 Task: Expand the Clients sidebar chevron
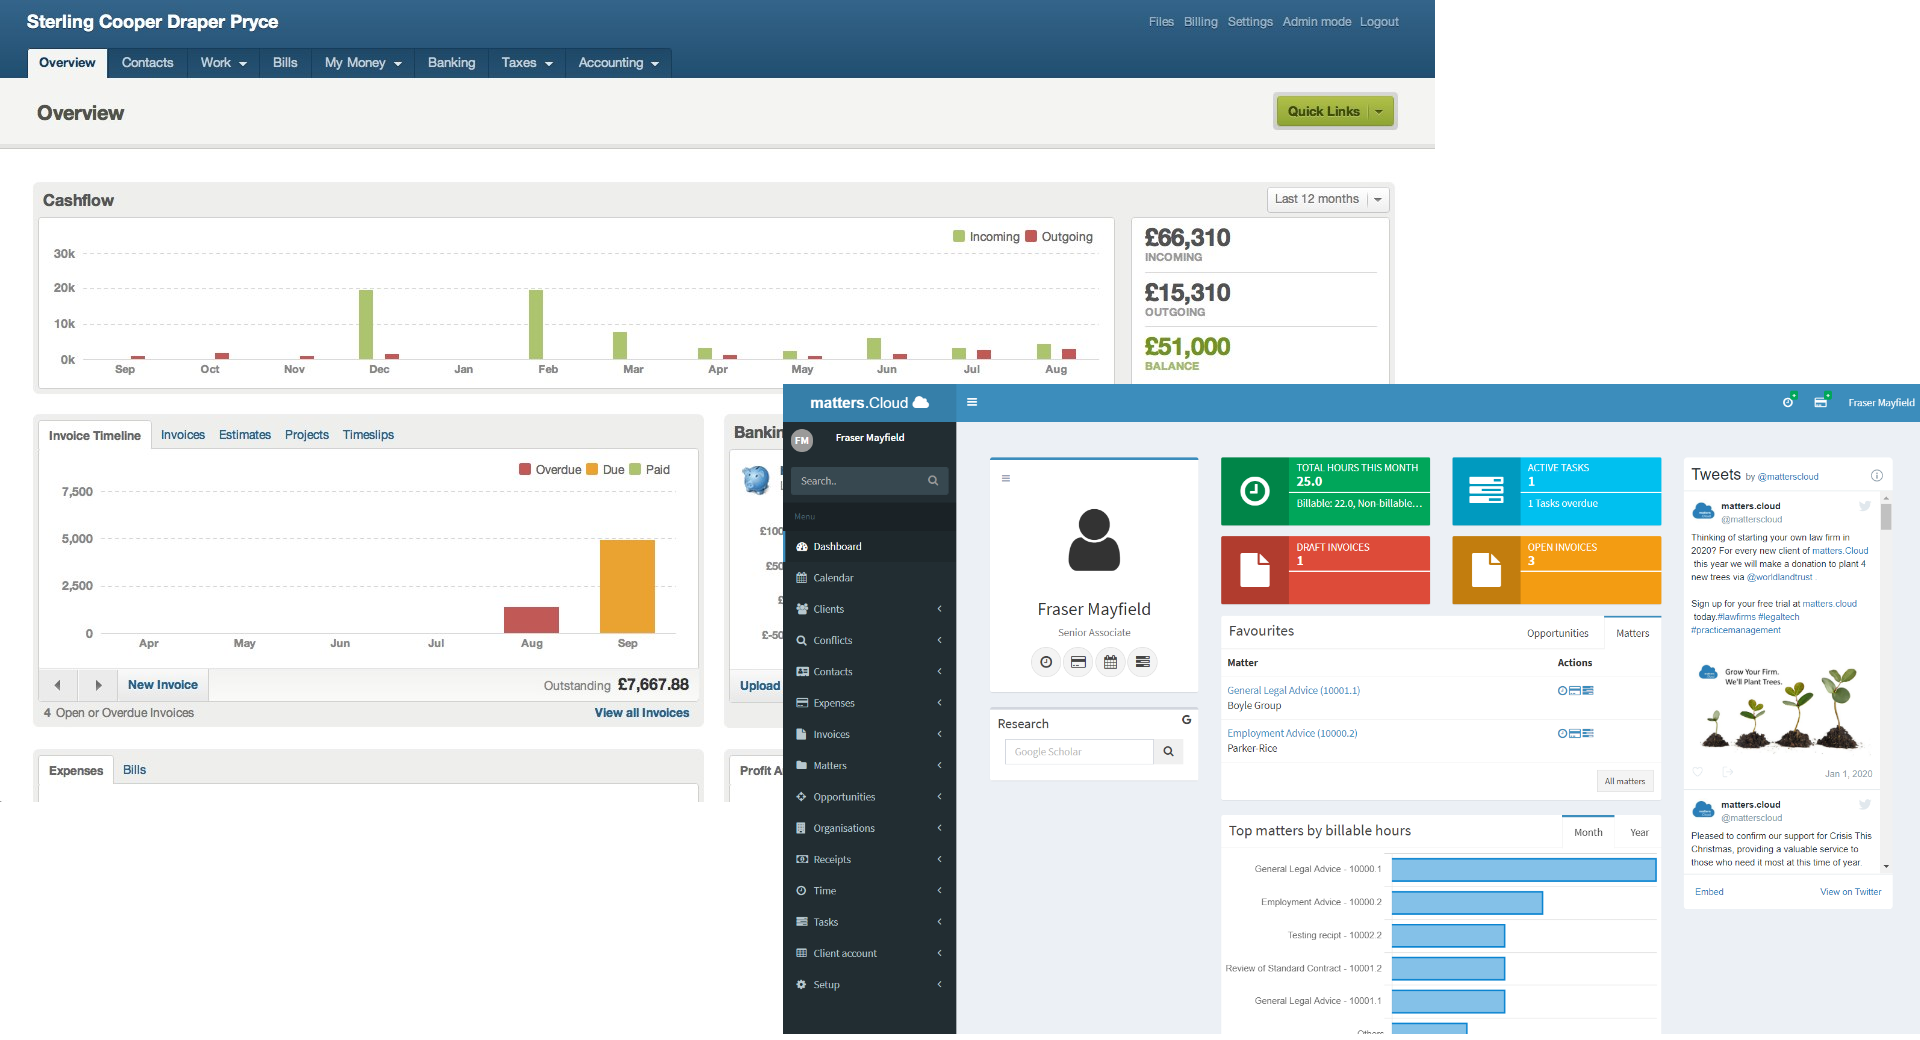tap(938, 608)
